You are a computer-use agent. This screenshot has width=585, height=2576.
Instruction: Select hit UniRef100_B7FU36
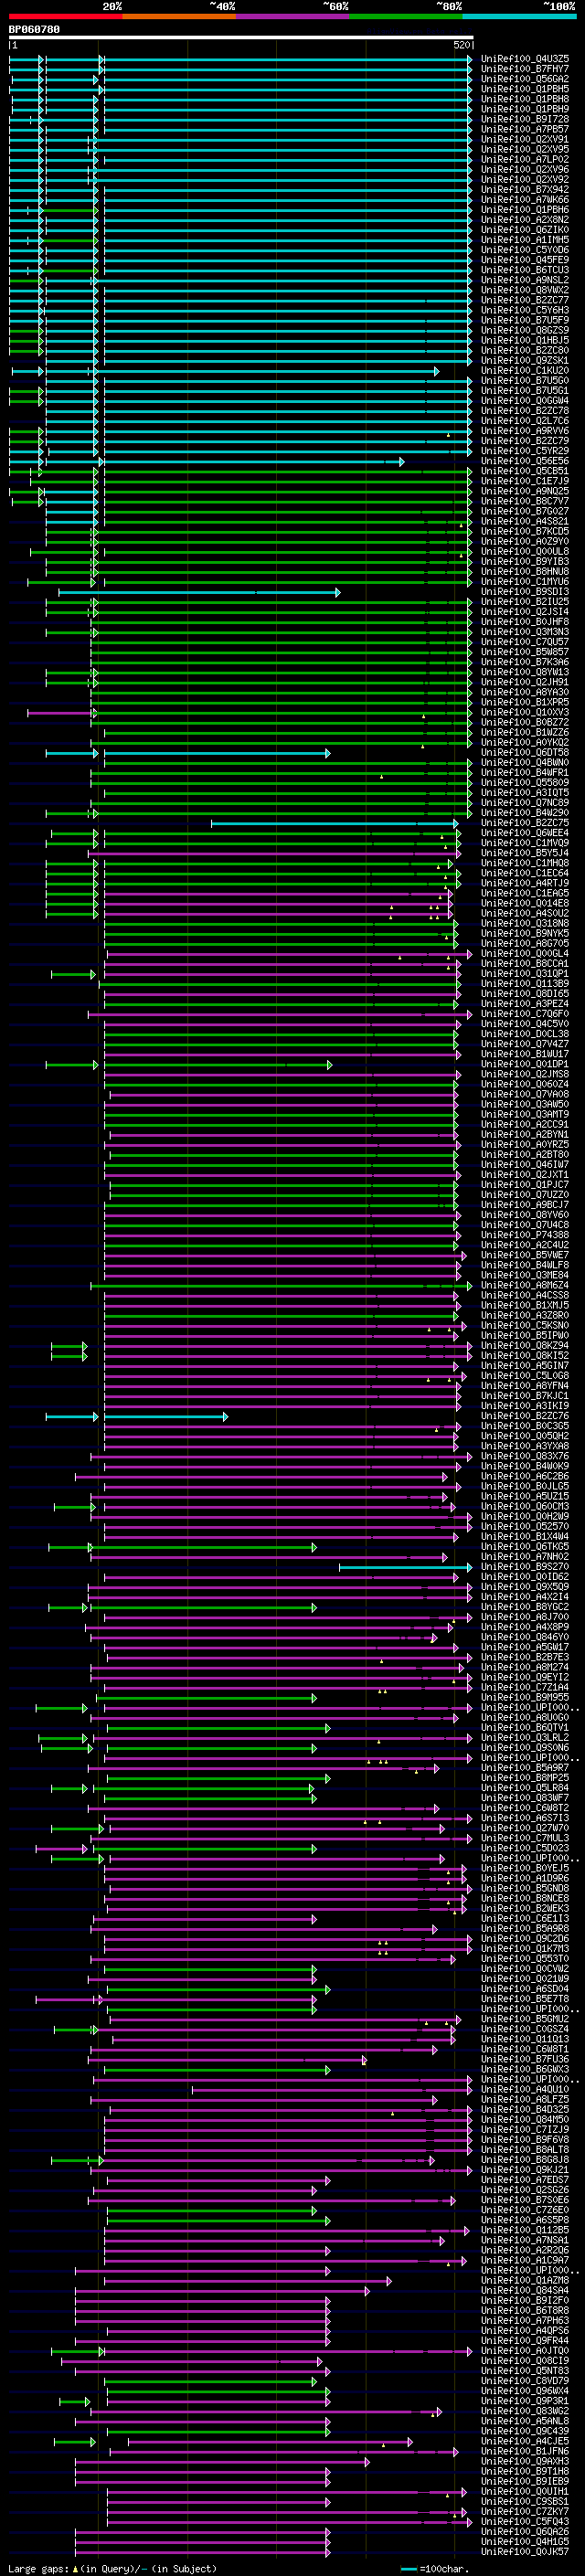pos(525,2059)
